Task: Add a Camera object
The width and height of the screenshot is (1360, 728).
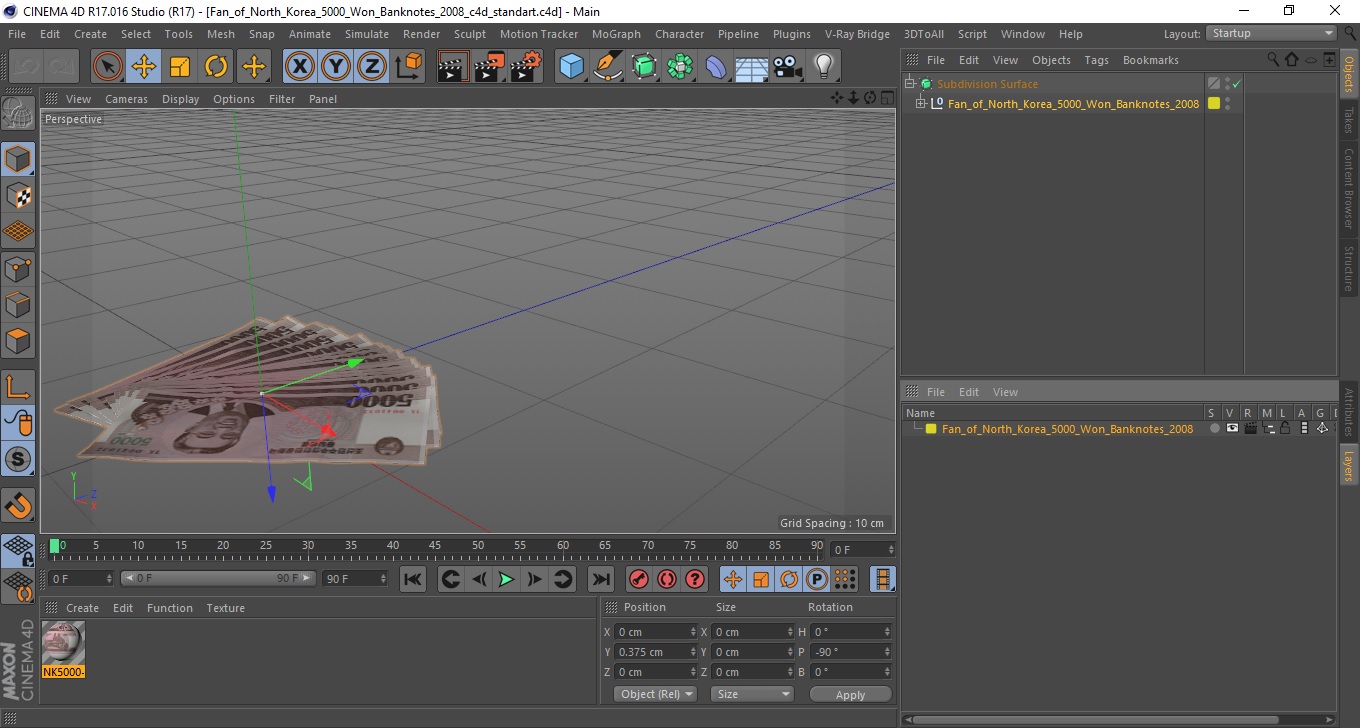Action: 787,67
